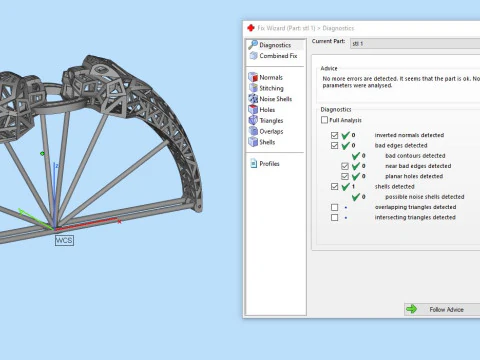Screen dimensions: 480x360
Task: Go to Overlaps label in sidebar
Action: pos(271,131)
